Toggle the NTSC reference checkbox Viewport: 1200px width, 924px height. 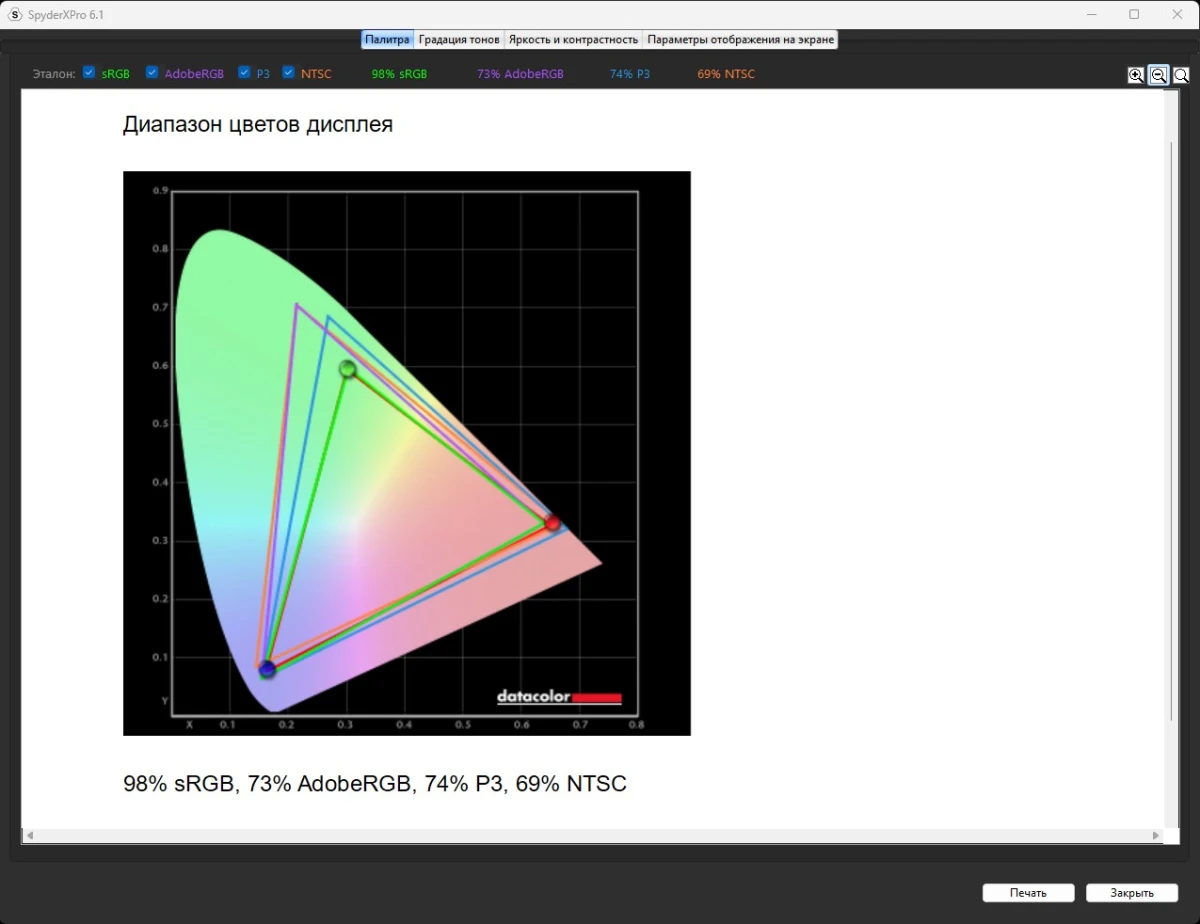click(288, 73)
